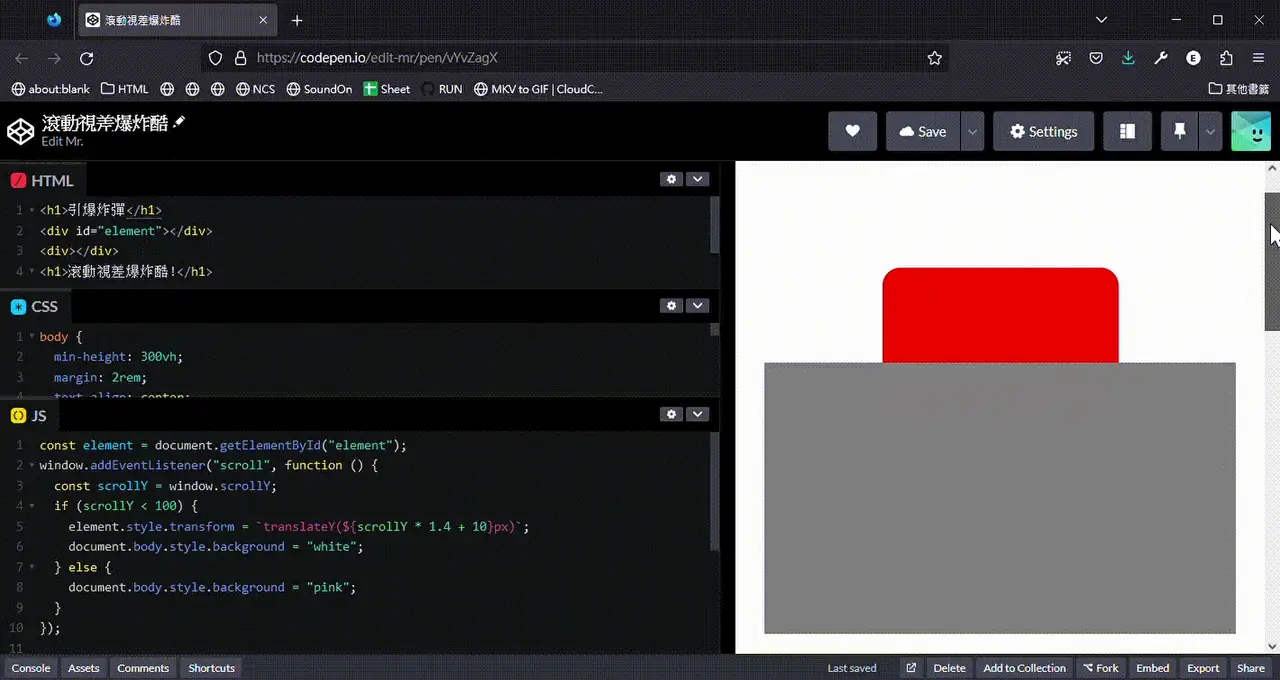Screen dimensions: 1280x680
Task: Open the 其他書籤 bookmarks folder
Action: [1239, 89]
